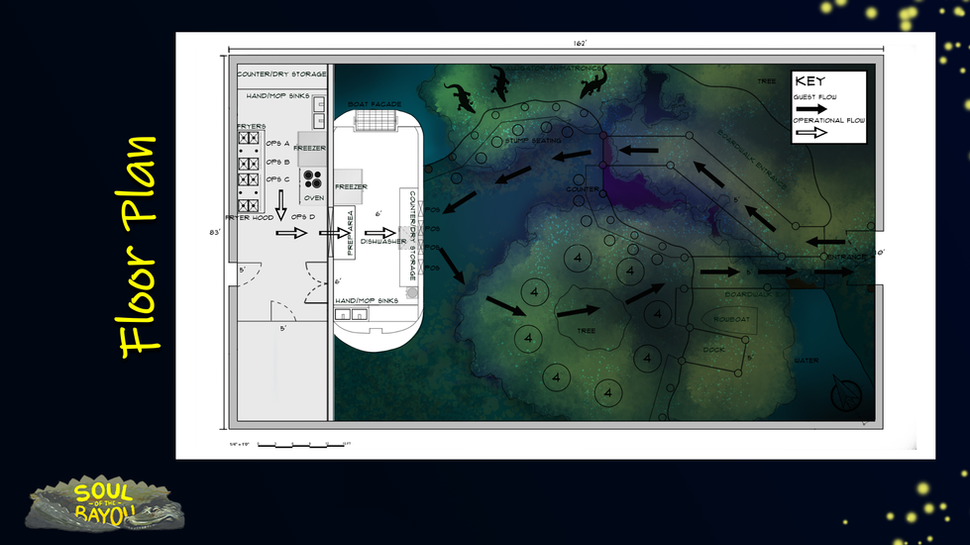Click the vertical COUNTER/DRY STORAGE label in the boat

pyautogui.click(x=413, y=236)
